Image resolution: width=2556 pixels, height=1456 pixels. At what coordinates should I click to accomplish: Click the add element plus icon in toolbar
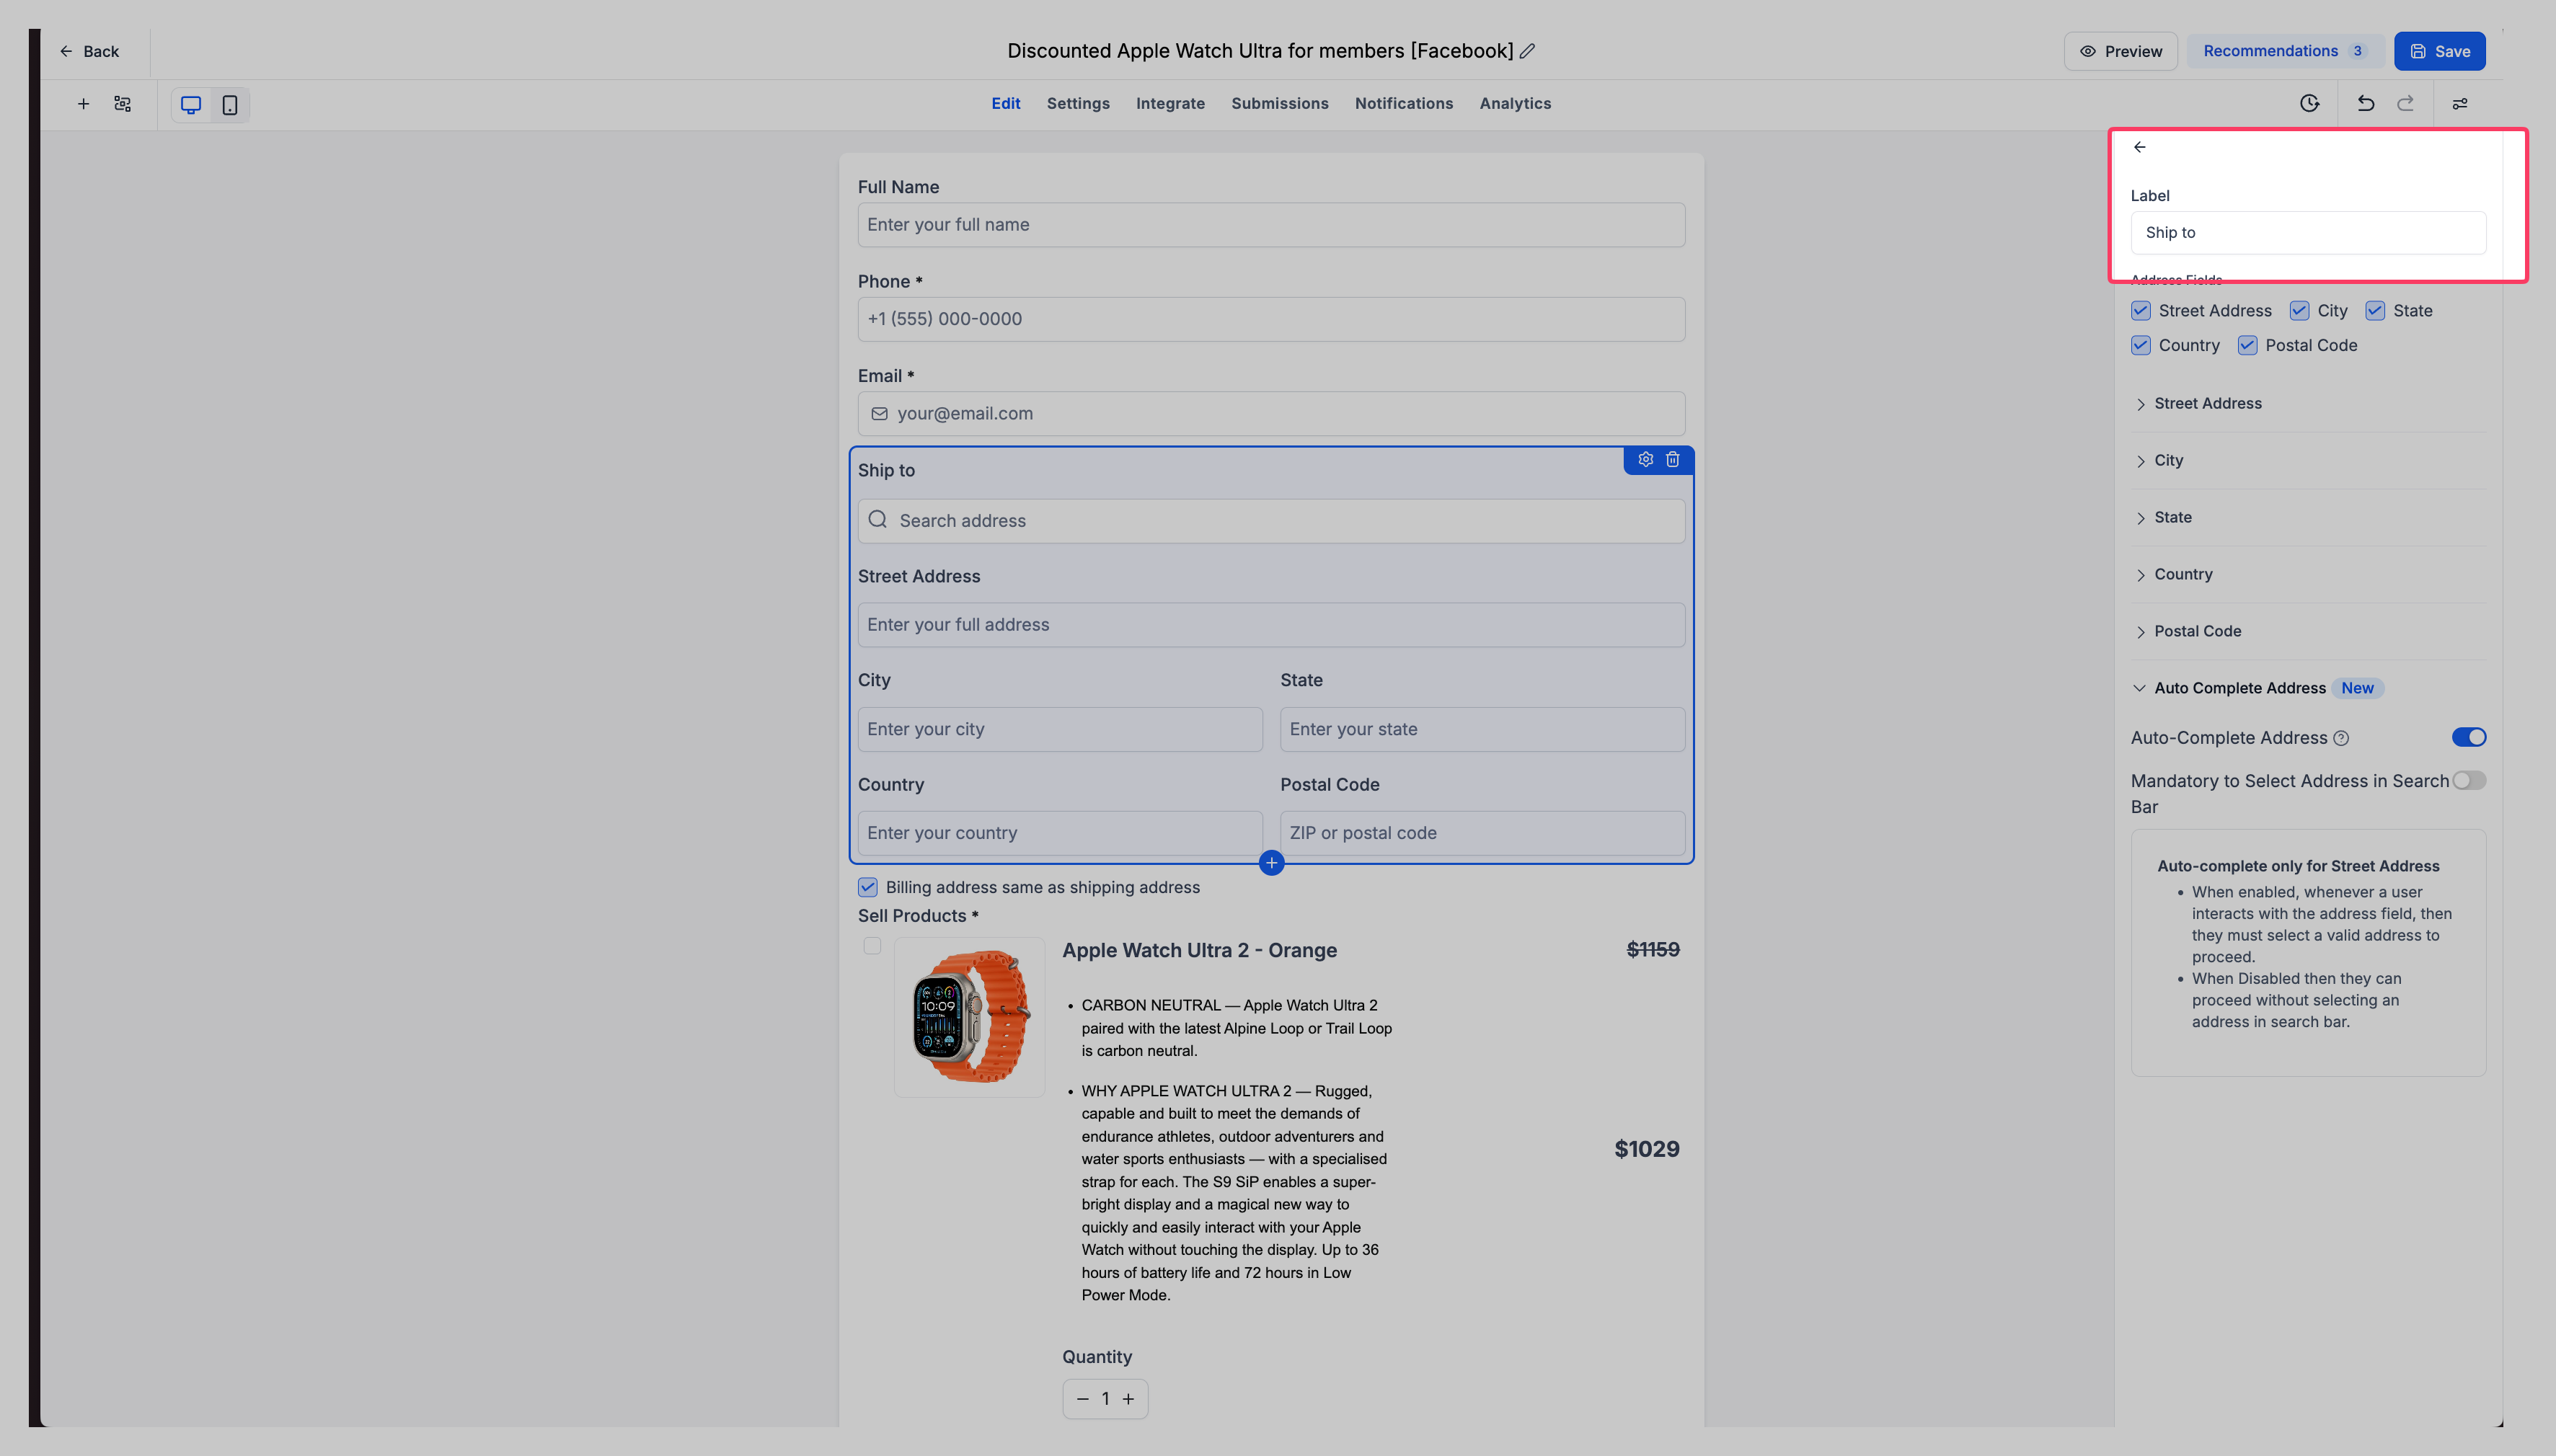pos(83,104)
